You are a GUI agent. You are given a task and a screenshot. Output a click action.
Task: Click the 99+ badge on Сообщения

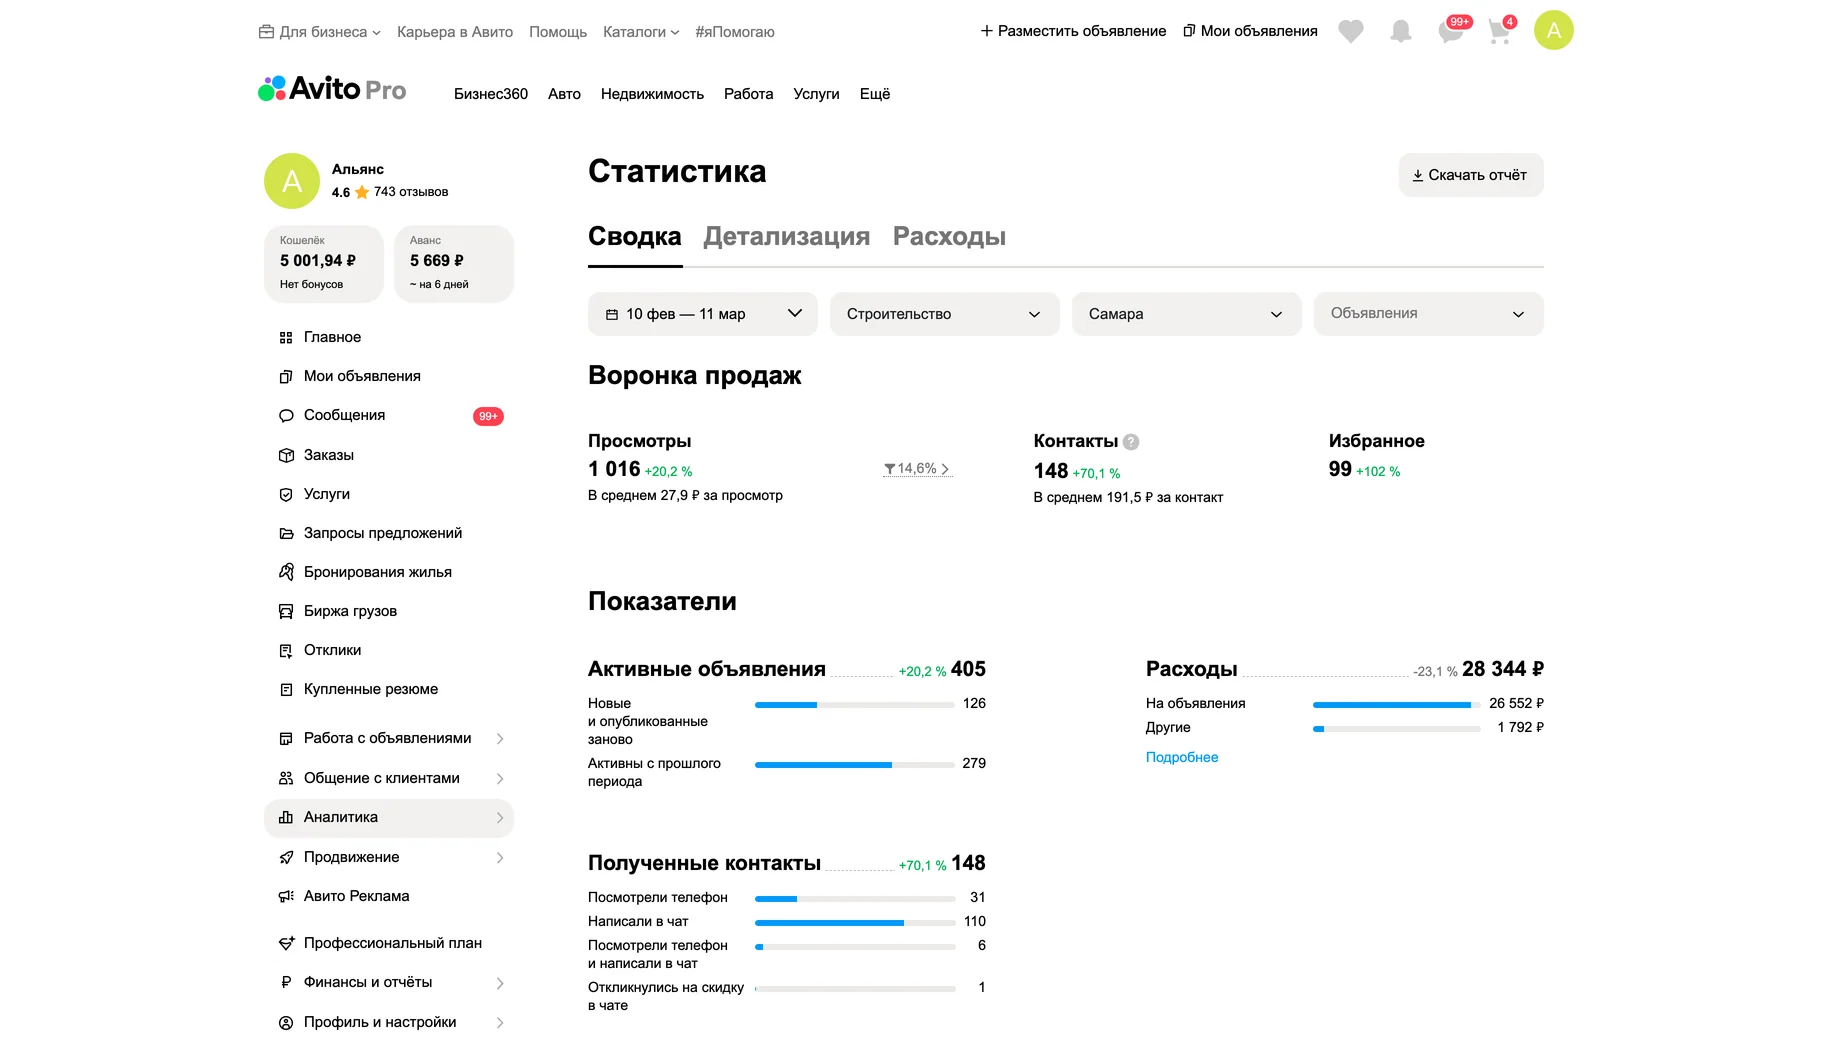pos(488,416)
